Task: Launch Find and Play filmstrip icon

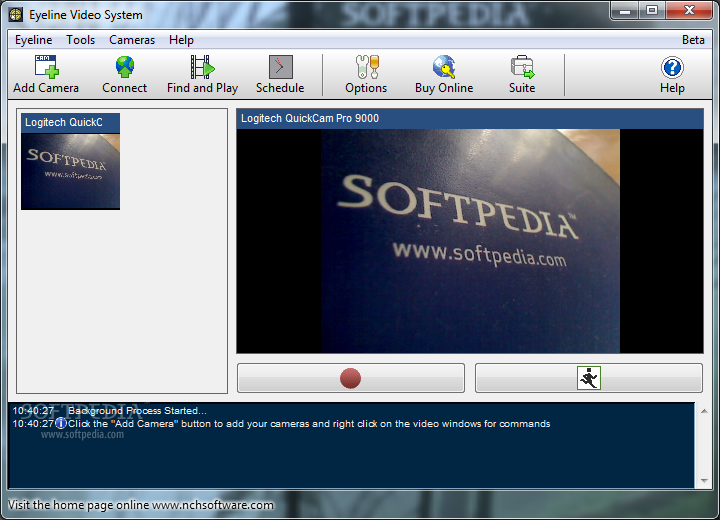Action: click(202, 67)
